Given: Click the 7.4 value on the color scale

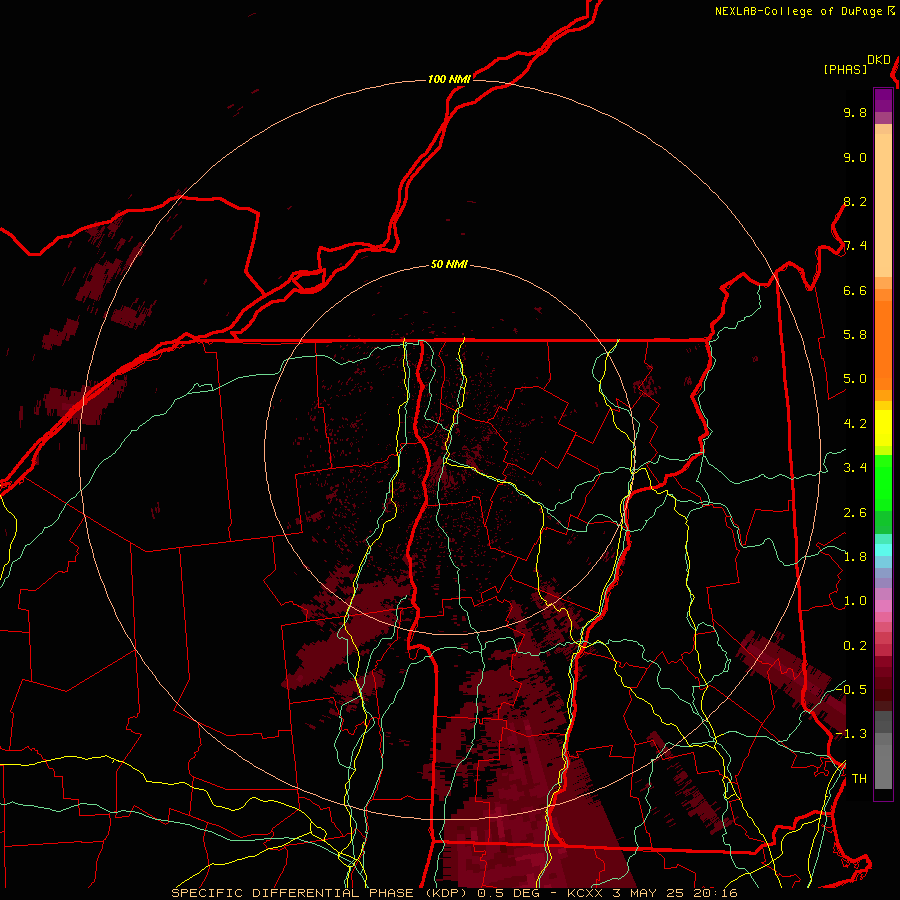Looking at the screenshot, I should point(855,246).
